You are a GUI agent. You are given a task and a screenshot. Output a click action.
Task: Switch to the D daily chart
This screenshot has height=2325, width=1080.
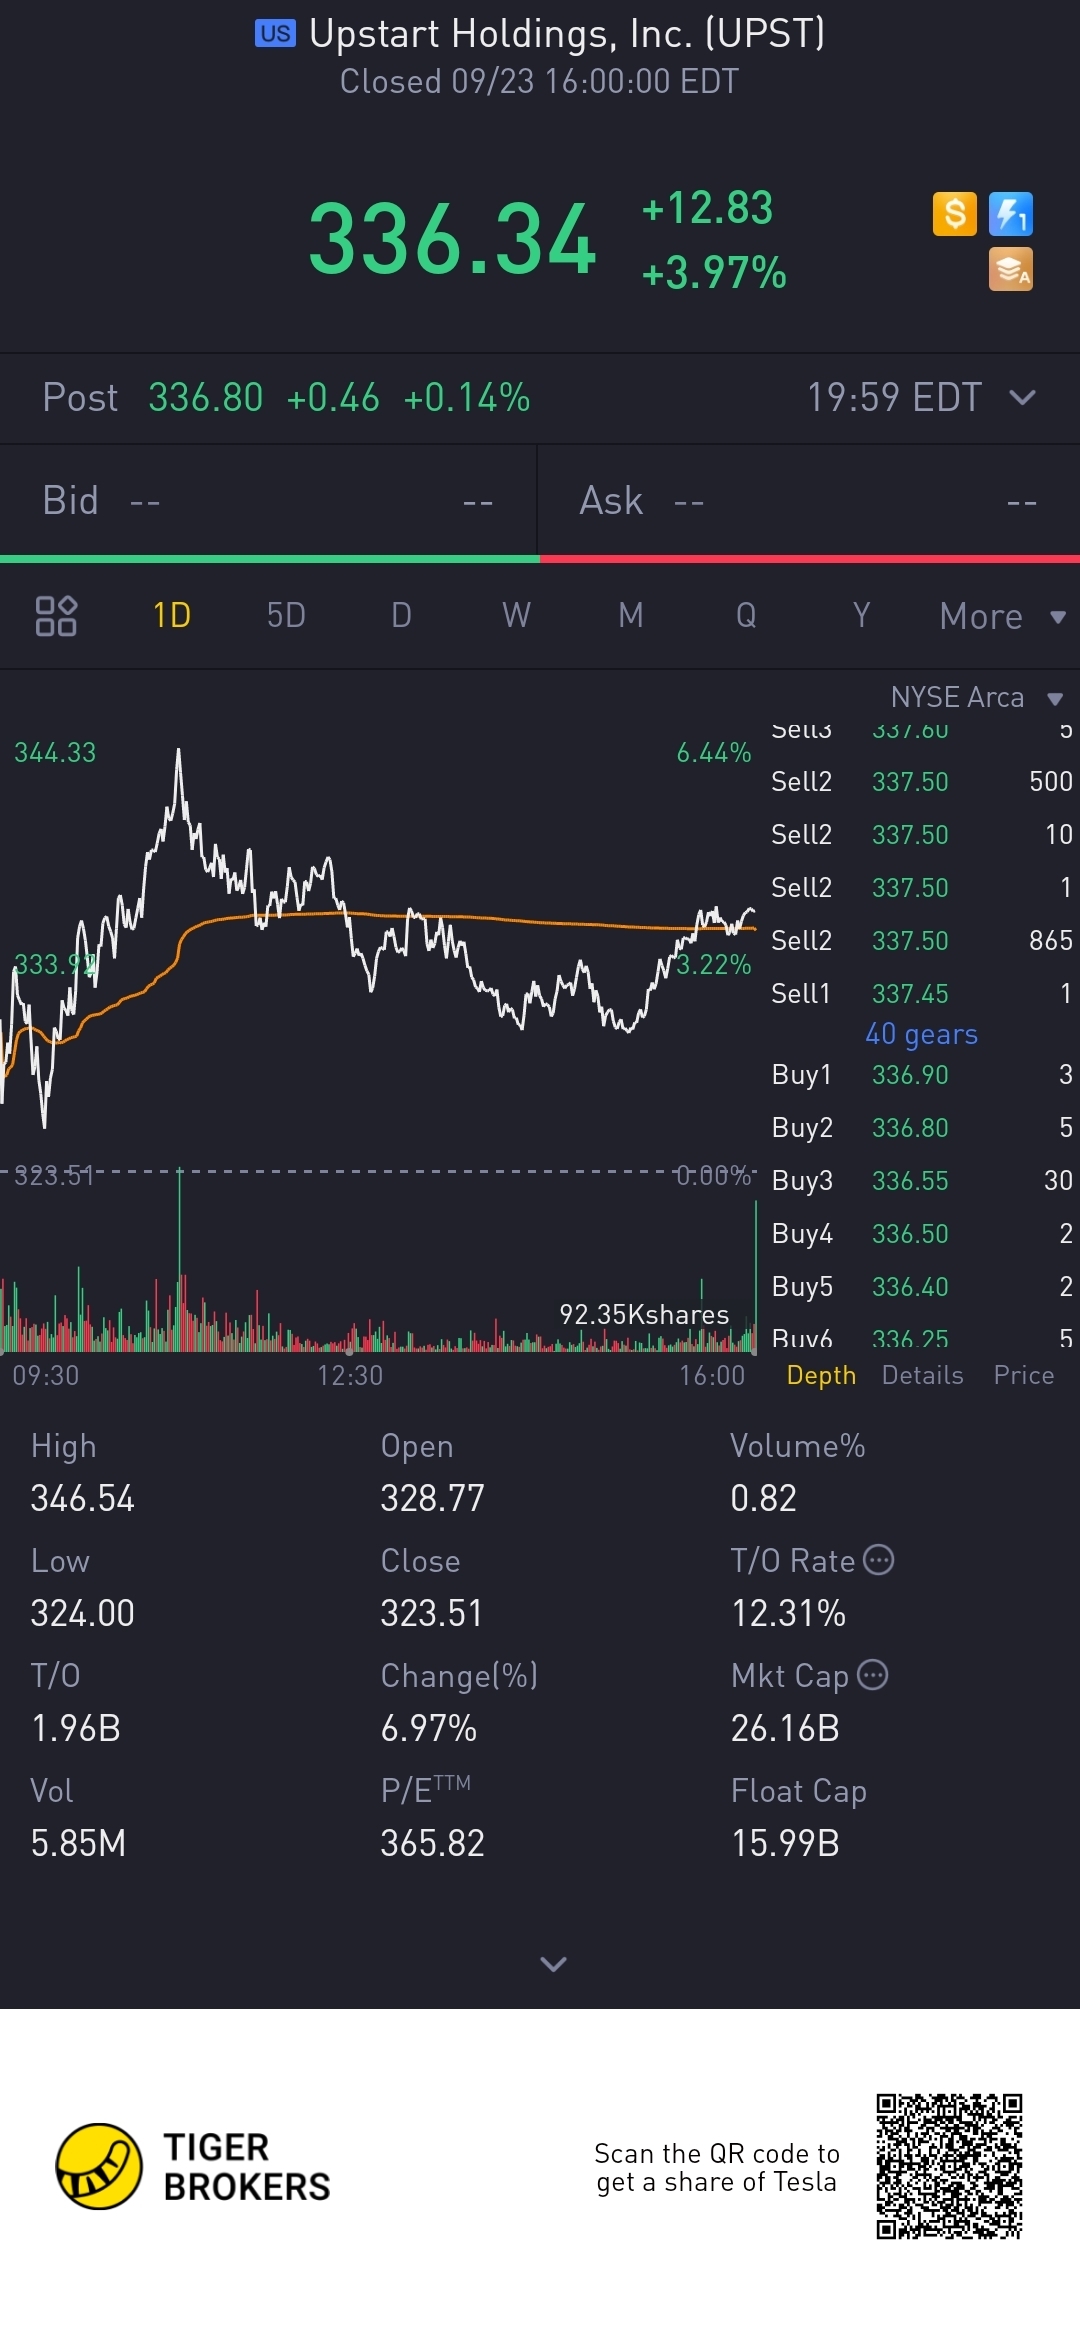click(x=401, y=615)
